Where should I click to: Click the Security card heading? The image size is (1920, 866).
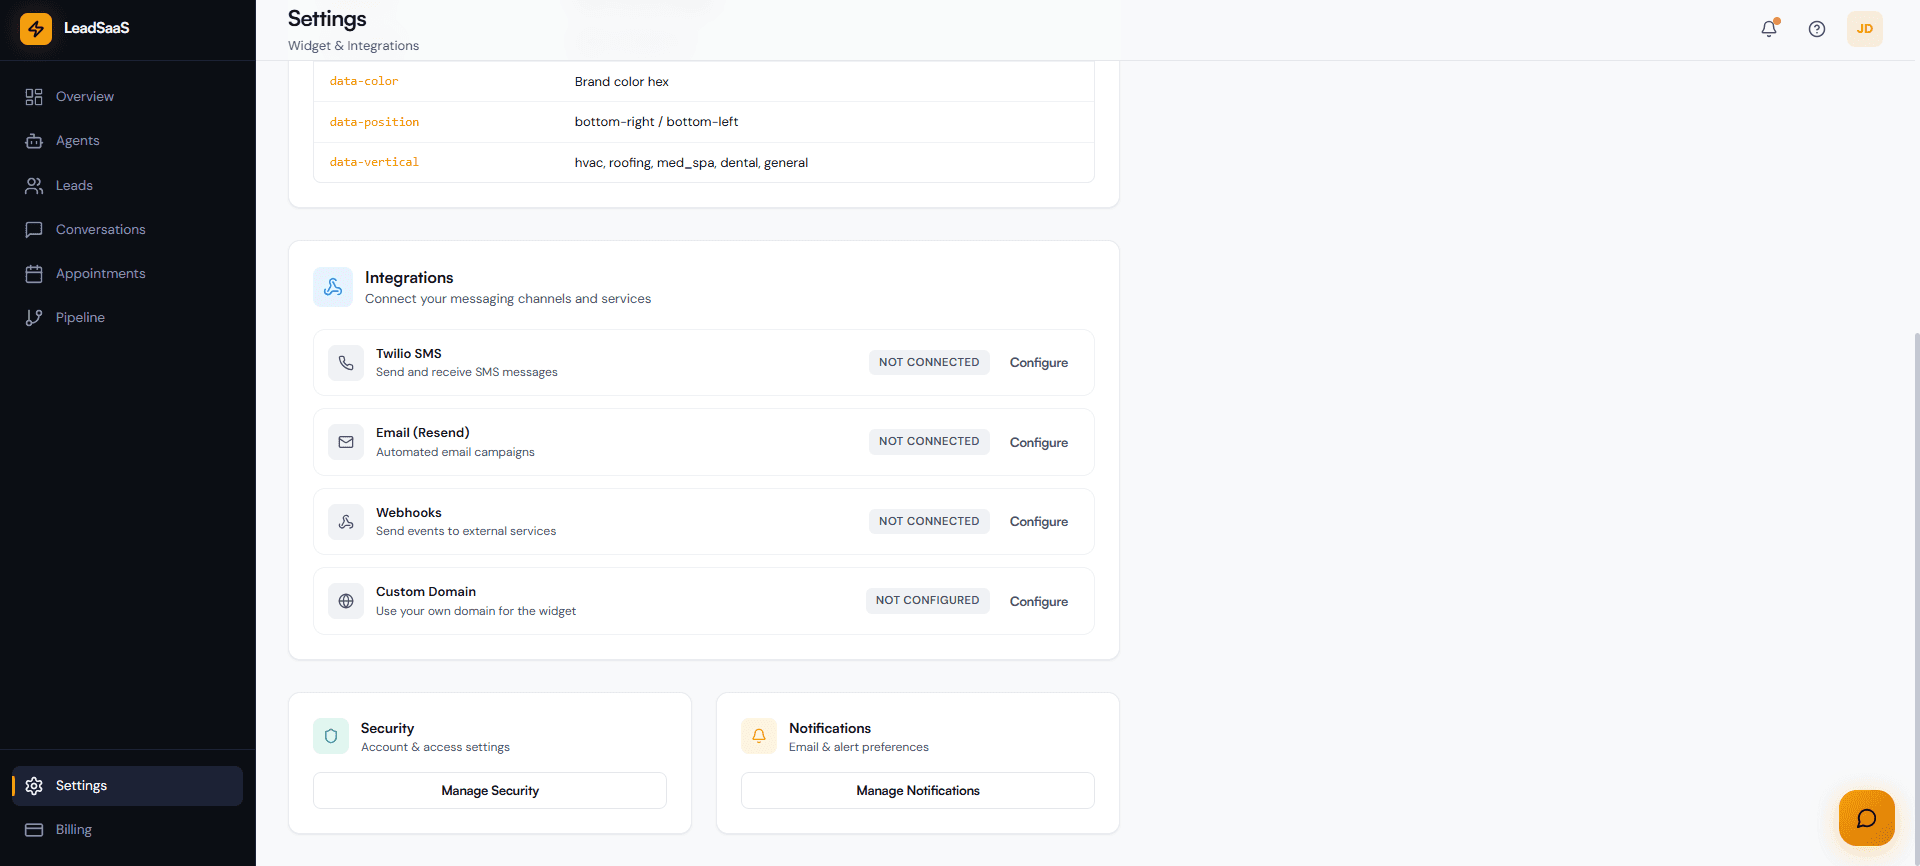(x=387, y=728)
